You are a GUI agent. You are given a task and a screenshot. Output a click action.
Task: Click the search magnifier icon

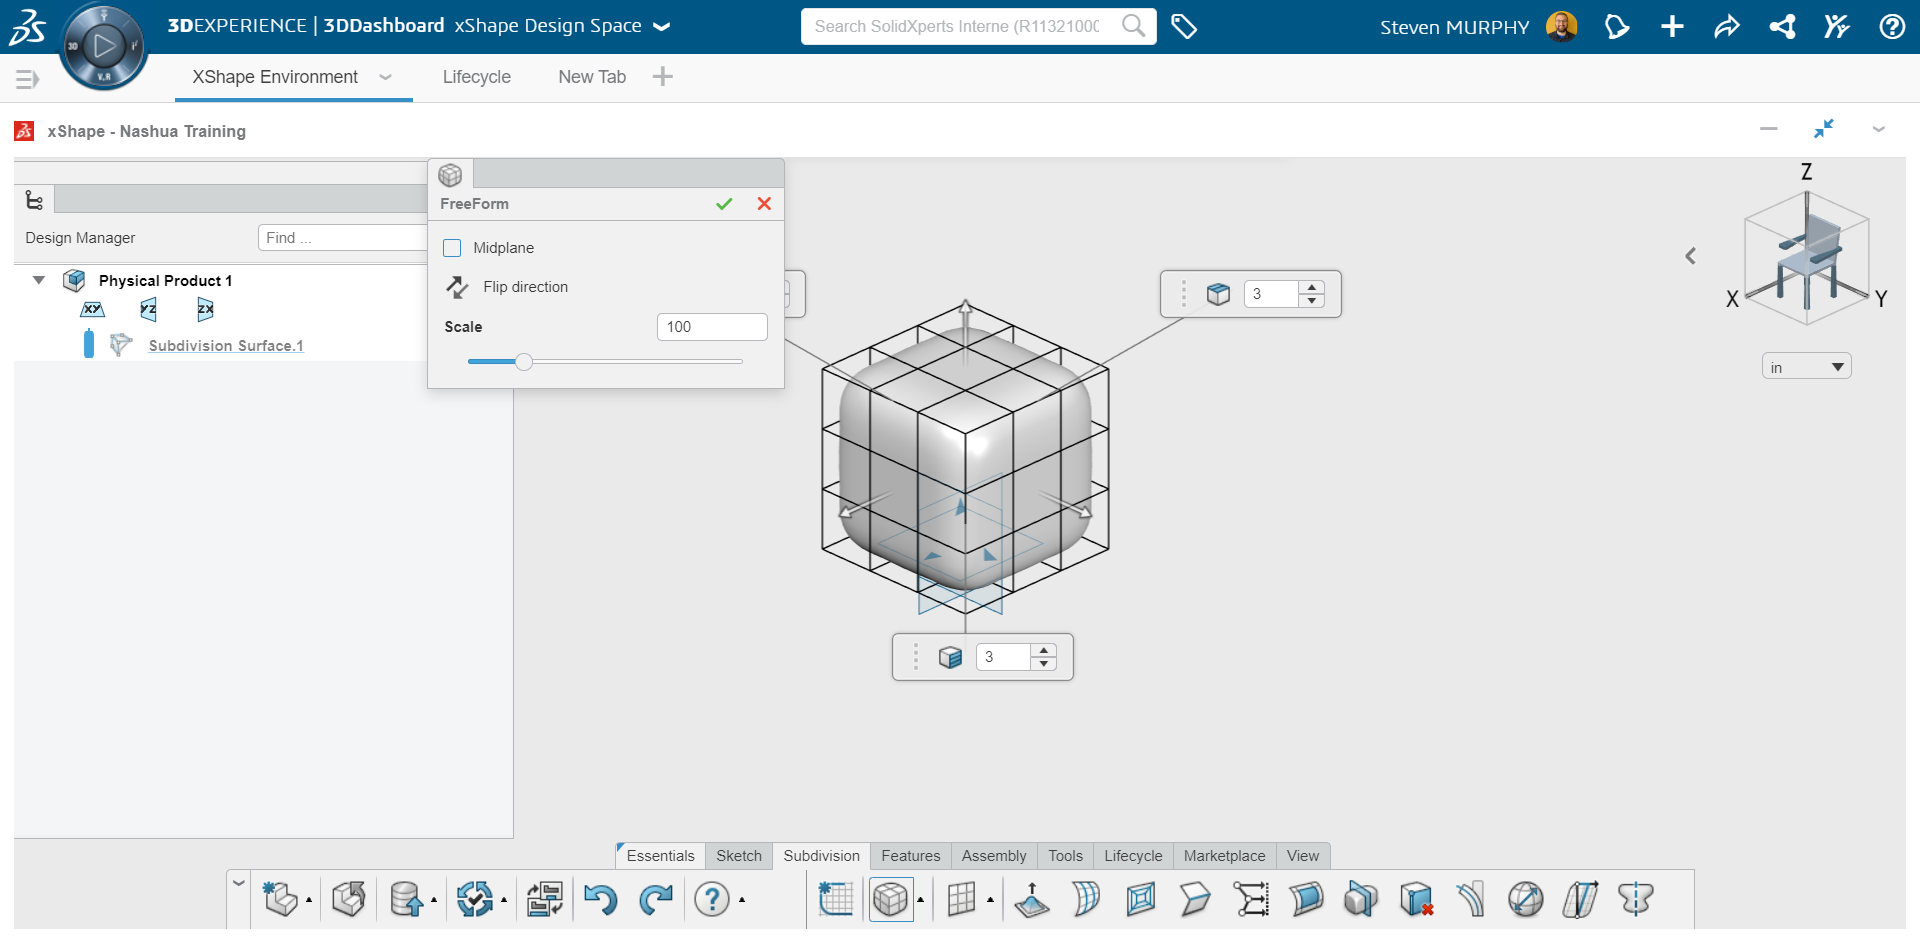pyautogui.click(x=1133, y=26)
